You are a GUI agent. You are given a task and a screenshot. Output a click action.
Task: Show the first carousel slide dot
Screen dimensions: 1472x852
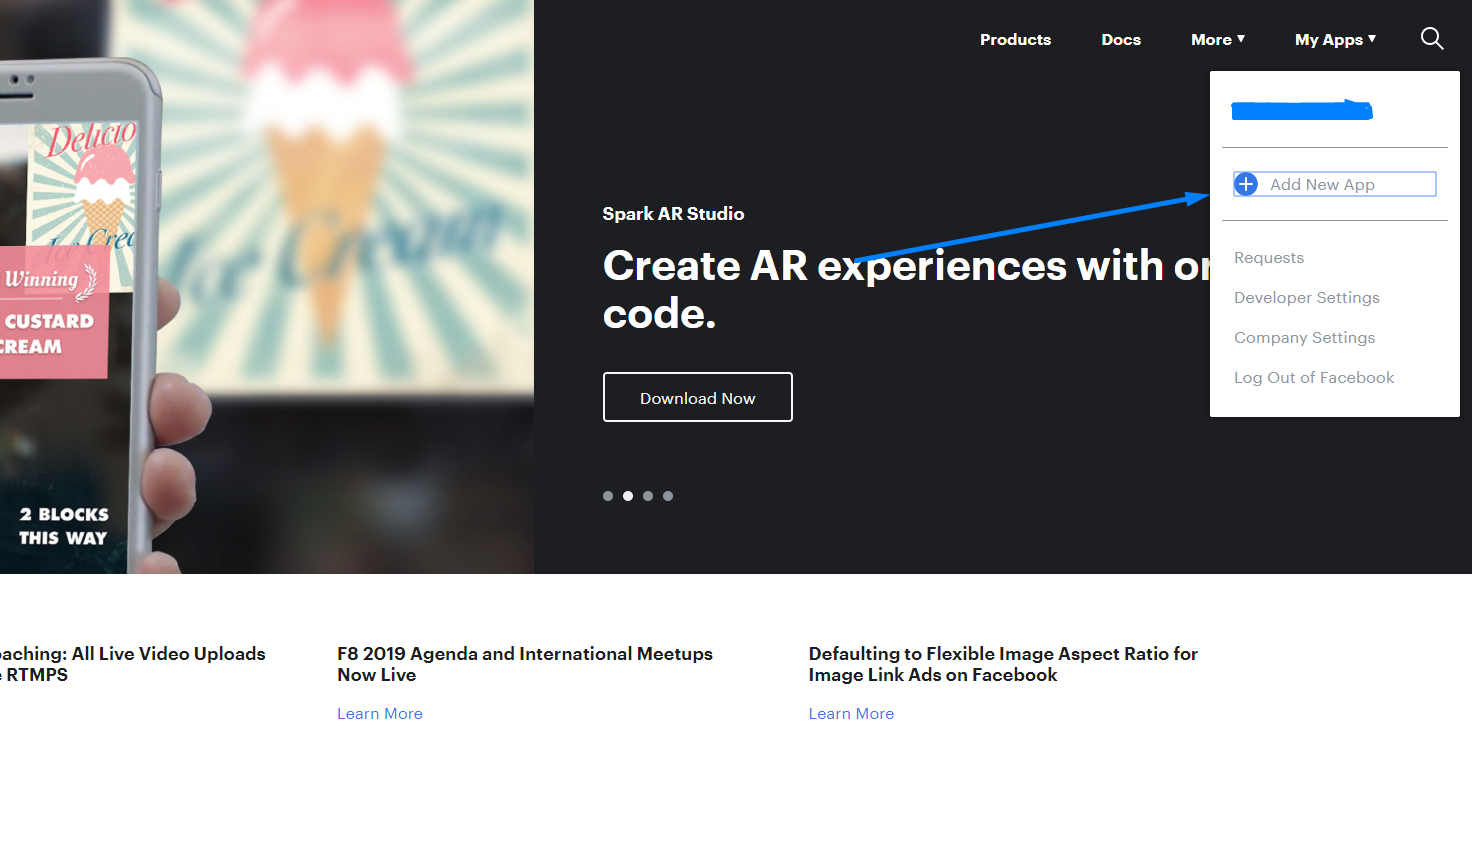coord(608,496)
